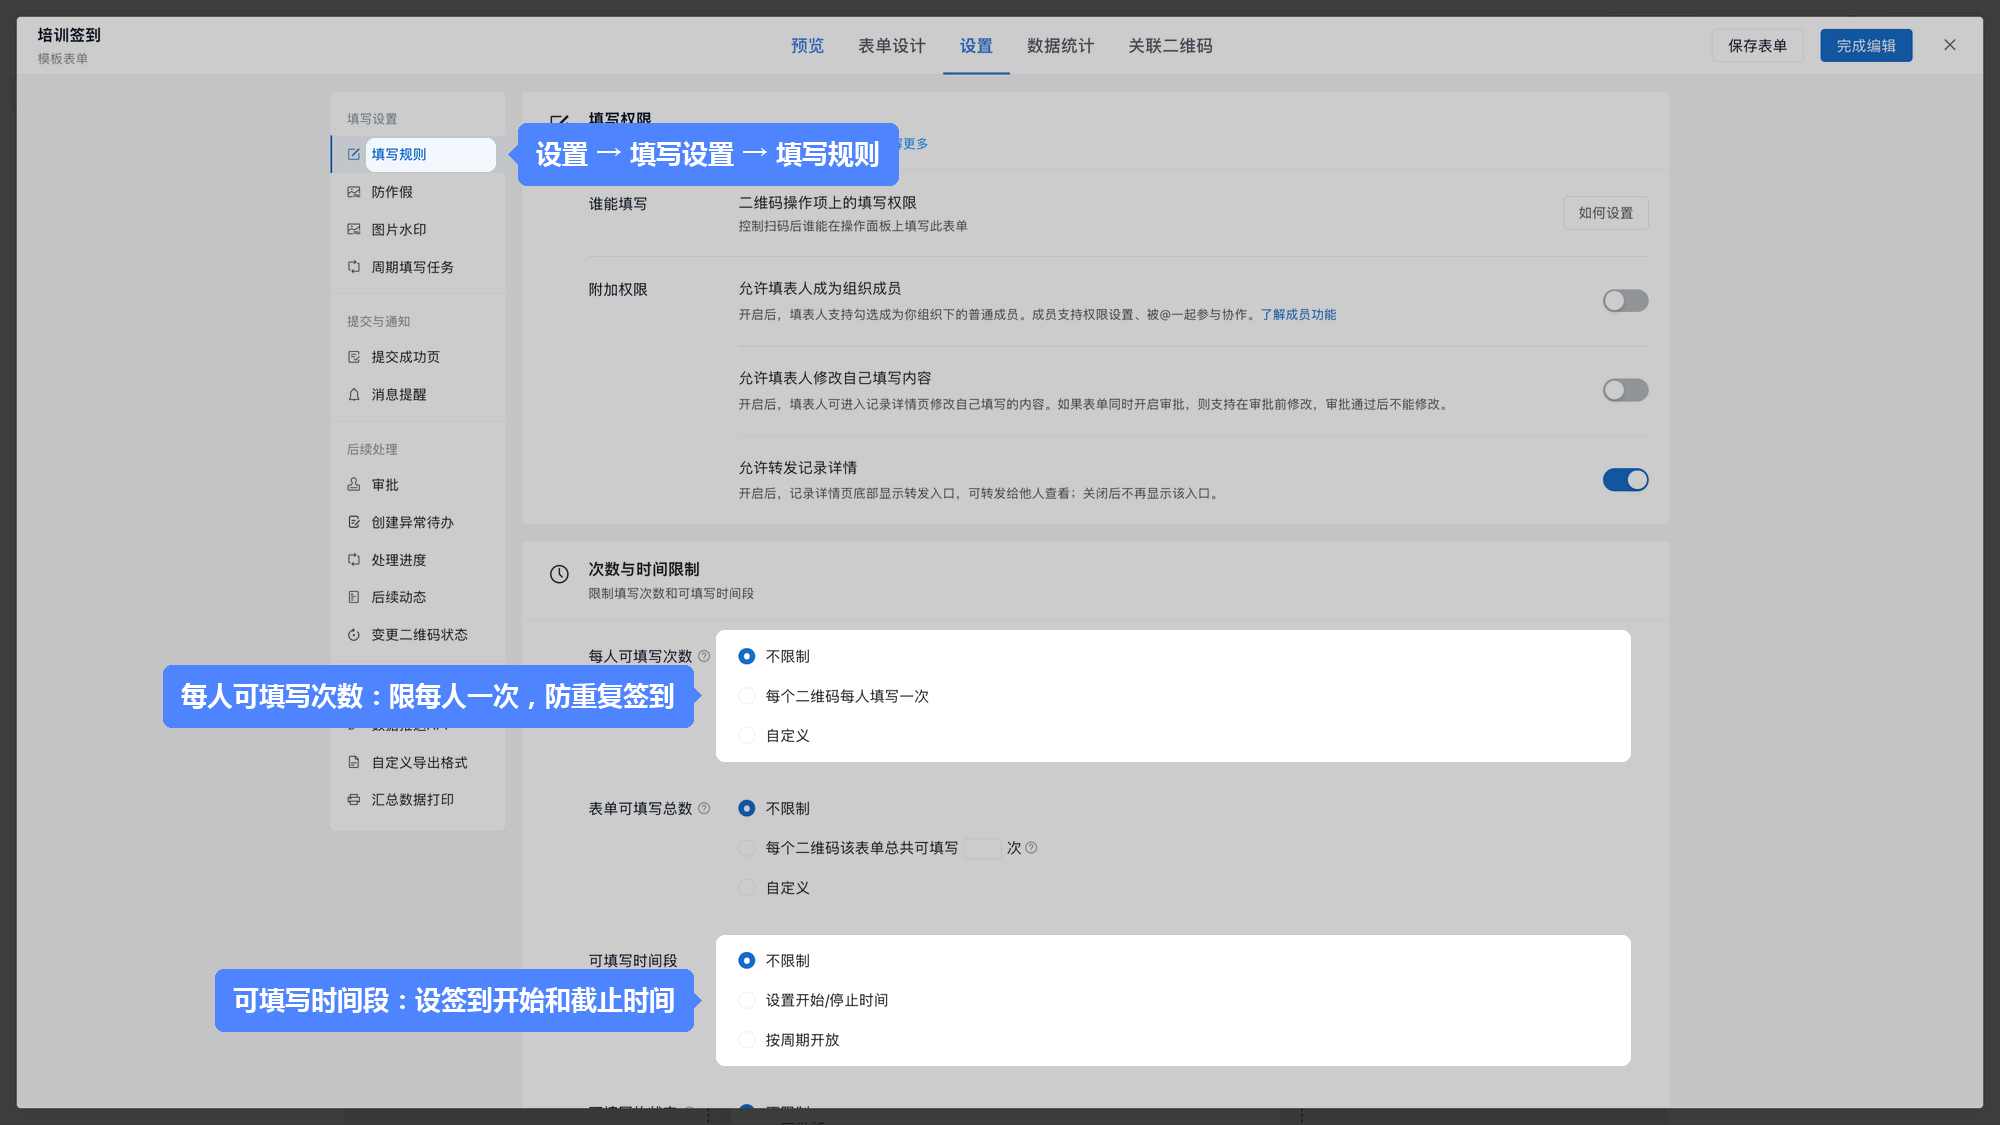The image size is (2000, 1125).
Task: Switch to the 数据统计 tab
Action: click(1060, 46)
